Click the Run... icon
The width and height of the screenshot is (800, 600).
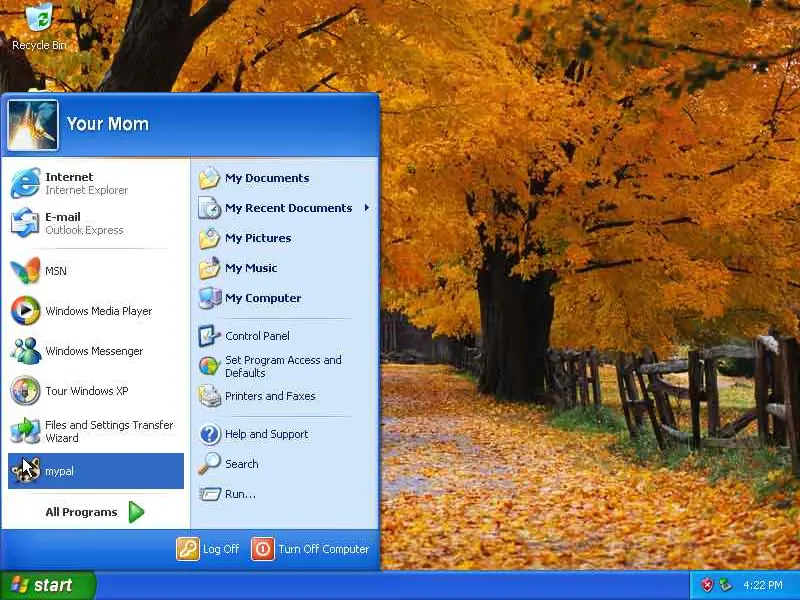[209, 494]
